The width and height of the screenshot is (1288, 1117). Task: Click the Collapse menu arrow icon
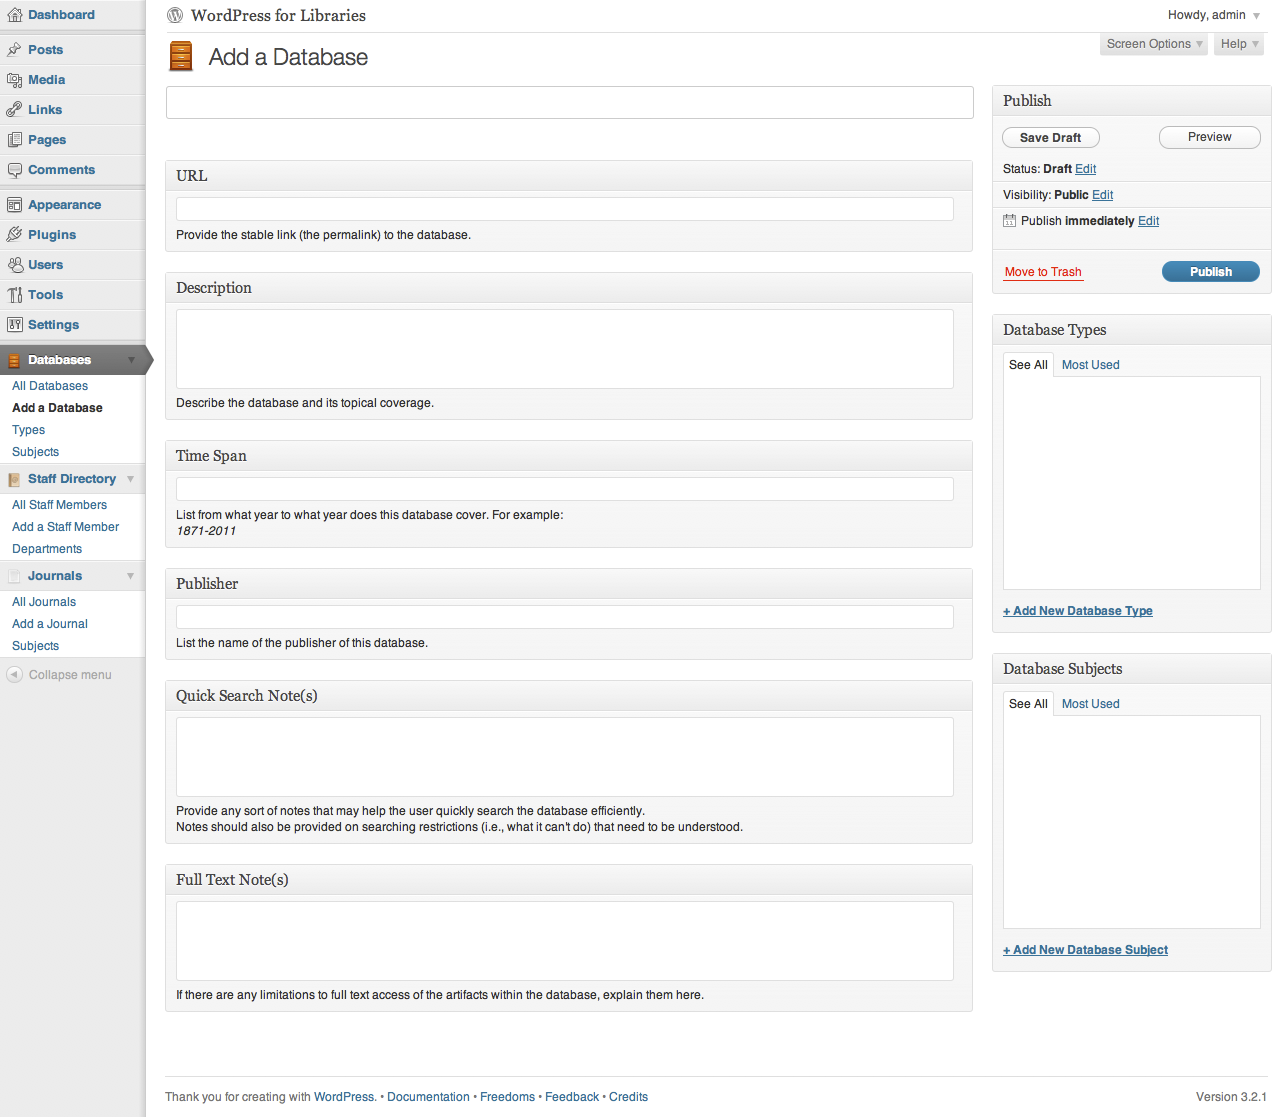(x=14, y=675)
